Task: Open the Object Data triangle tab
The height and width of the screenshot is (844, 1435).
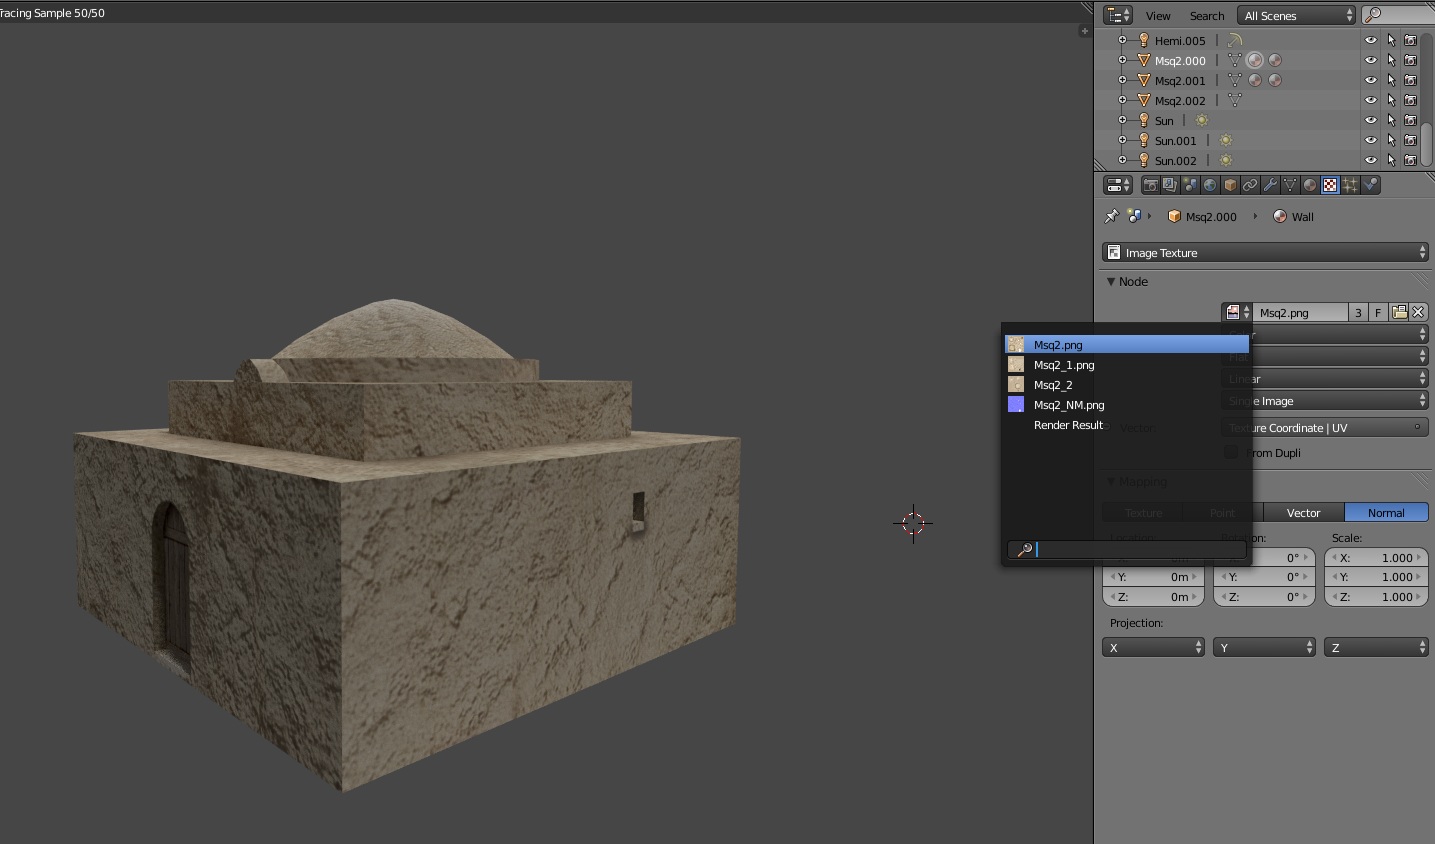Action: click(1290, 185)
